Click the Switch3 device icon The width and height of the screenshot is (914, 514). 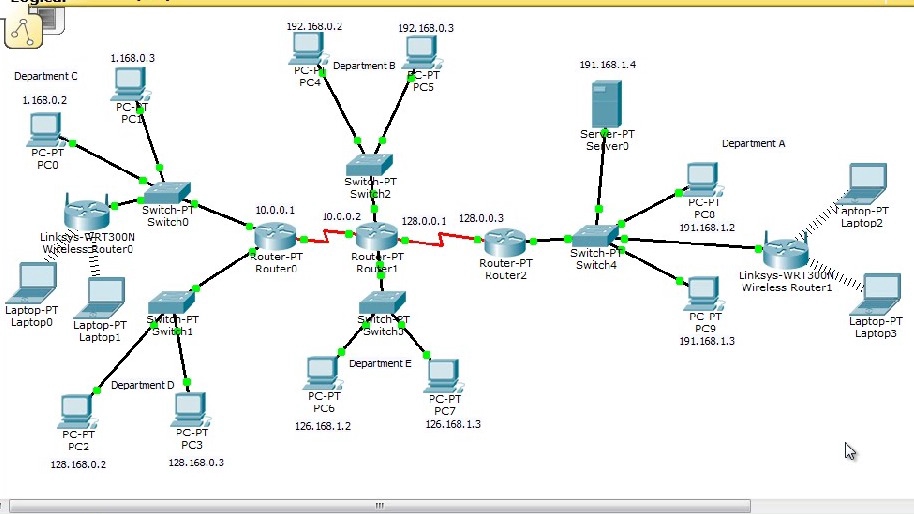382,302
